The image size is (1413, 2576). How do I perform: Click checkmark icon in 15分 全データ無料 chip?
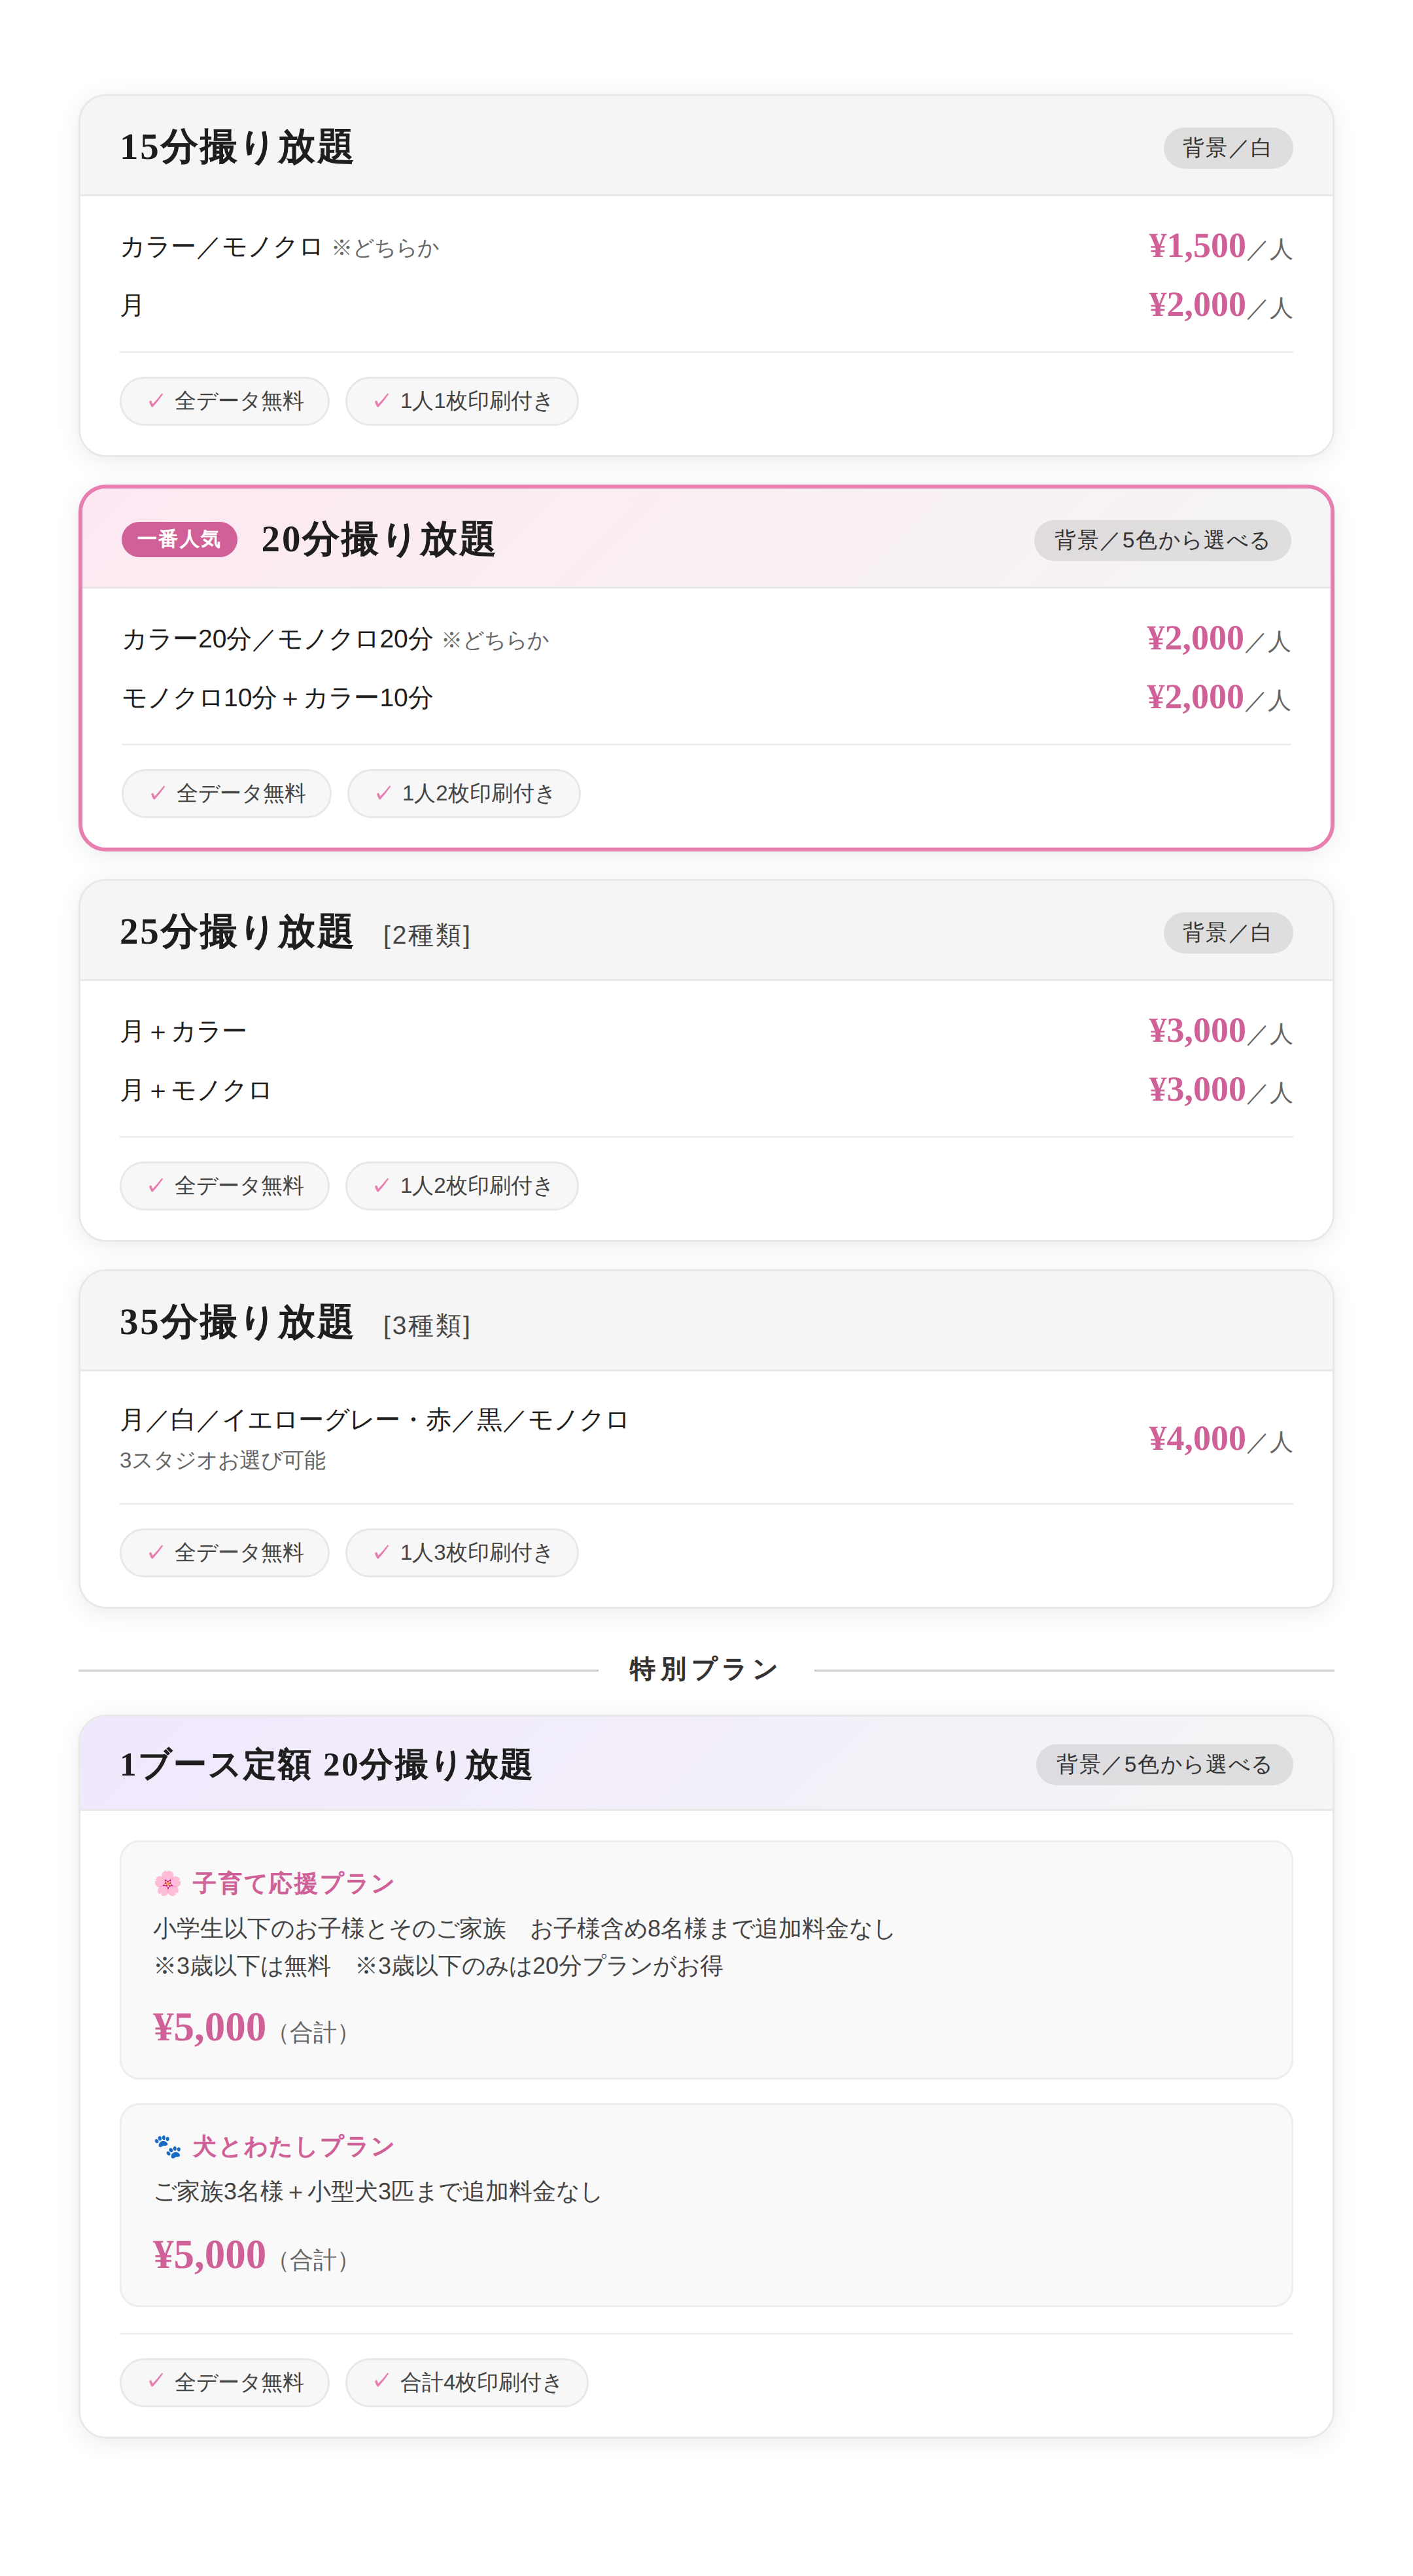coord(156,401)
